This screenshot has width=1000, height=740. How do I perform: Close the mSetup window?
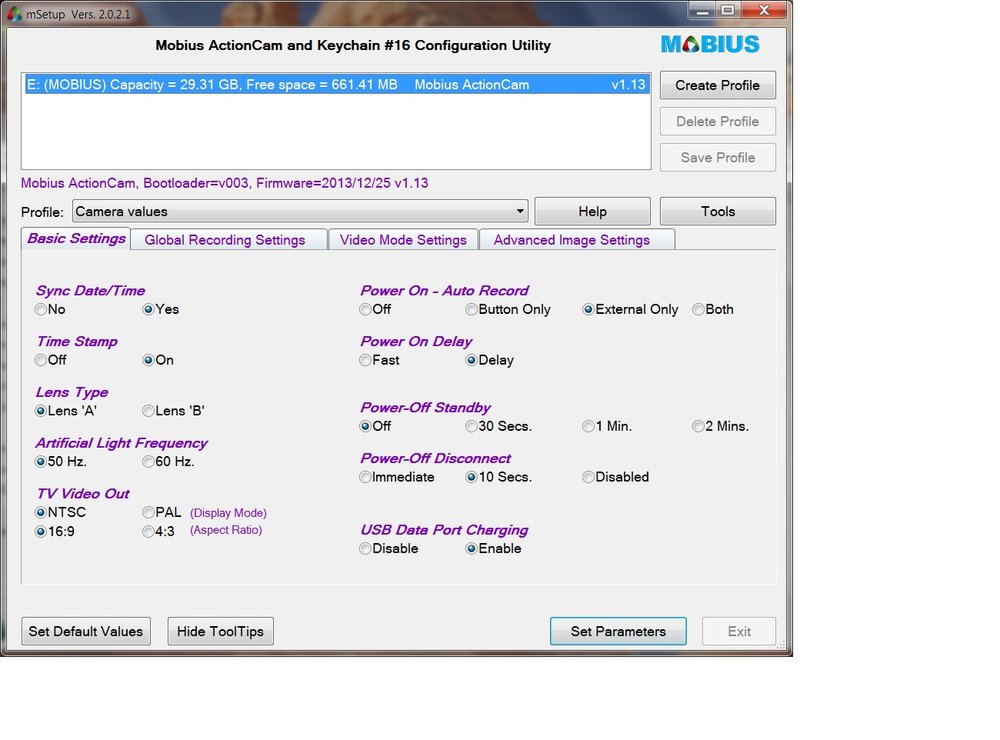pyautogui.click(x=764, y=10)
